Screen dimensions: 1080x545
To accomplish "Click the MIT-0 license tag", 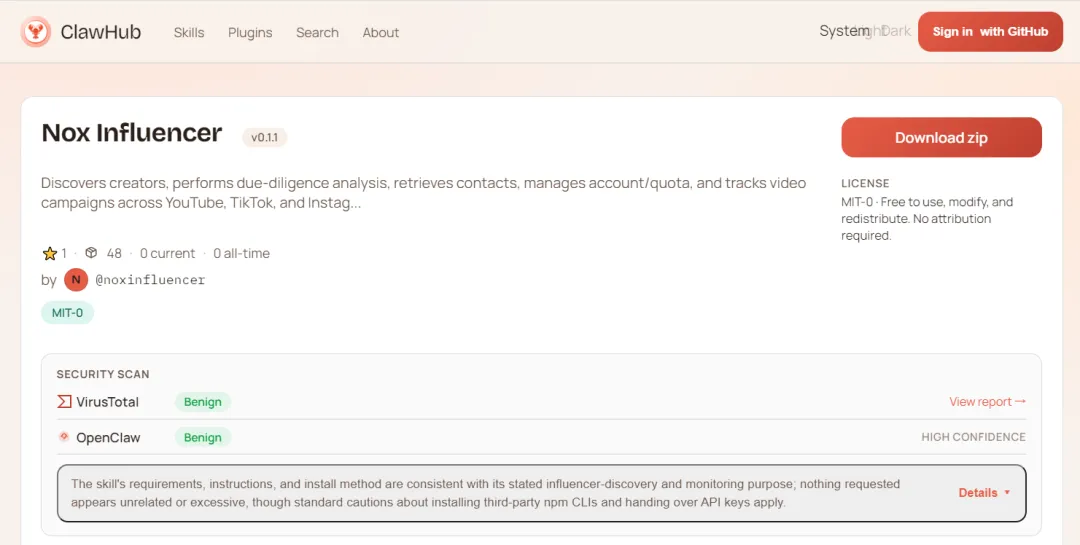I will click(x=68, y=313).
